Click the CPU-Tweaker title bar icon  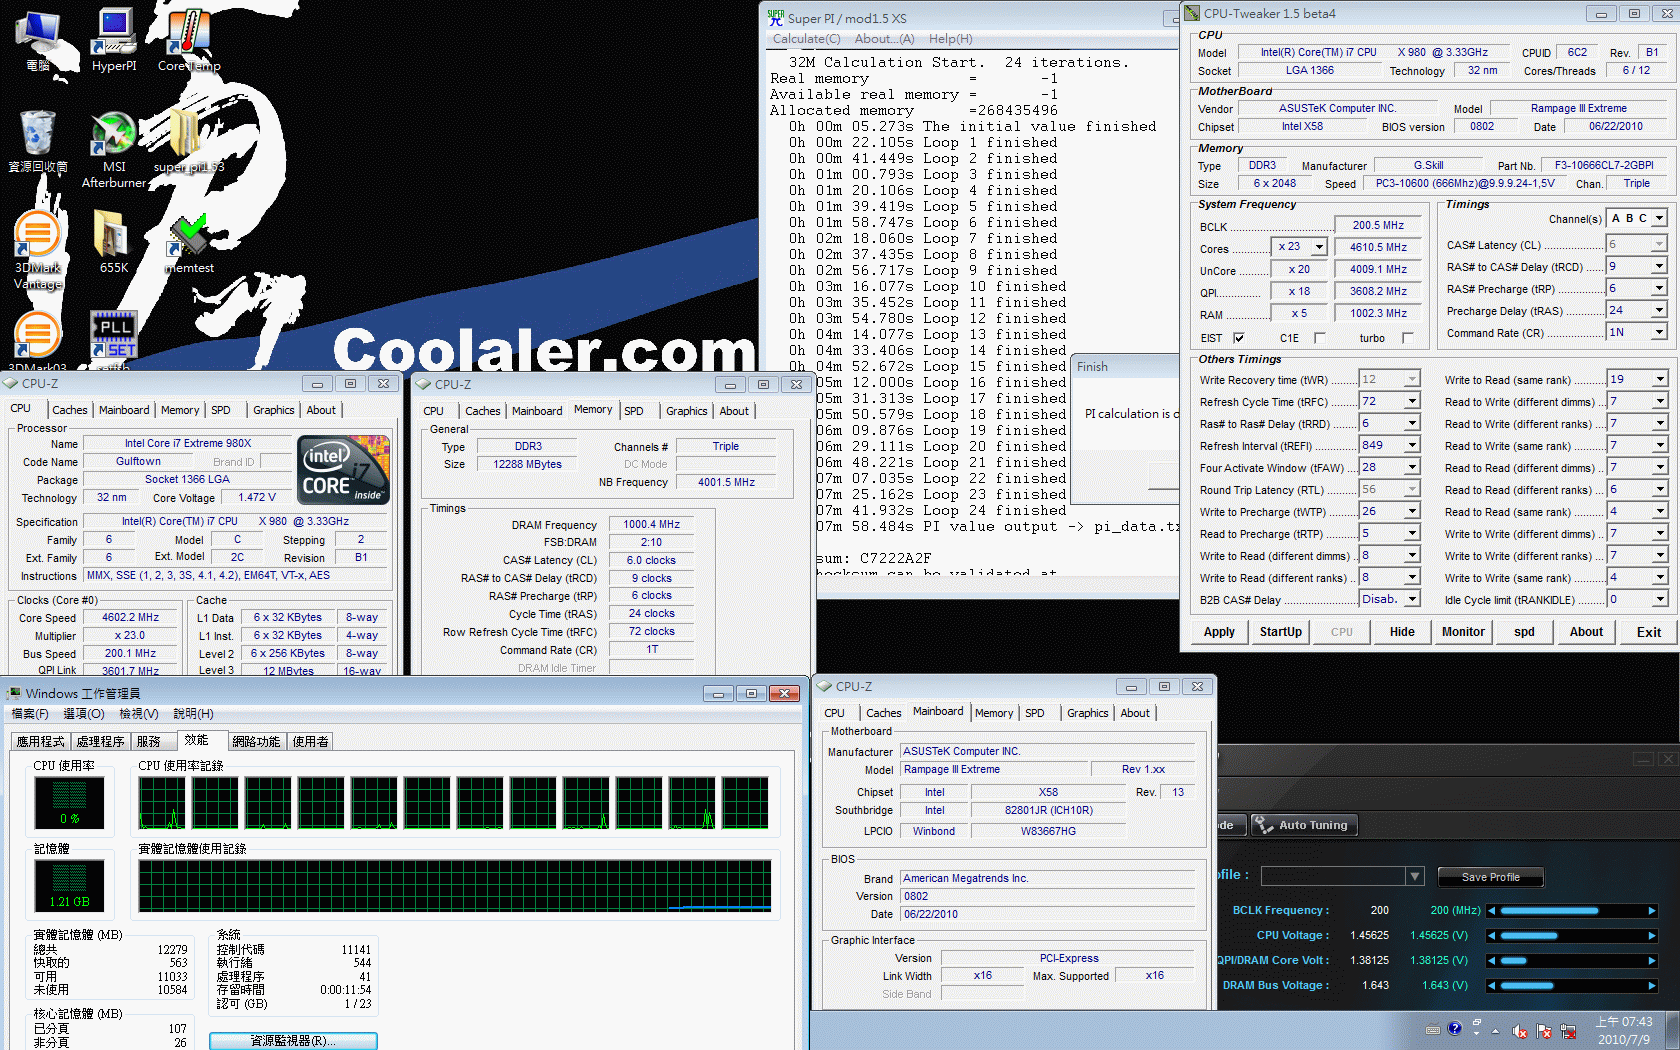[x=1192, y=13]
